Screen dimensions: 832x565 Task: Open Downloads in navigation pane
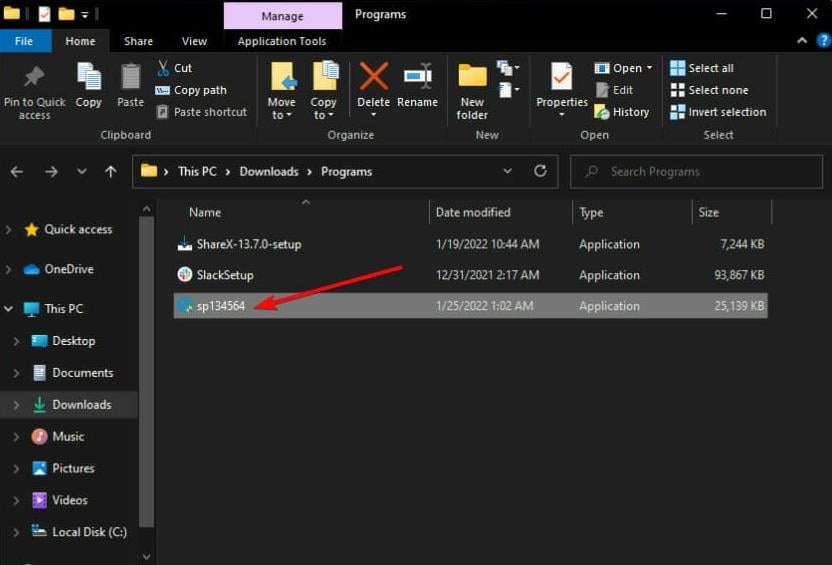point(82,405)
